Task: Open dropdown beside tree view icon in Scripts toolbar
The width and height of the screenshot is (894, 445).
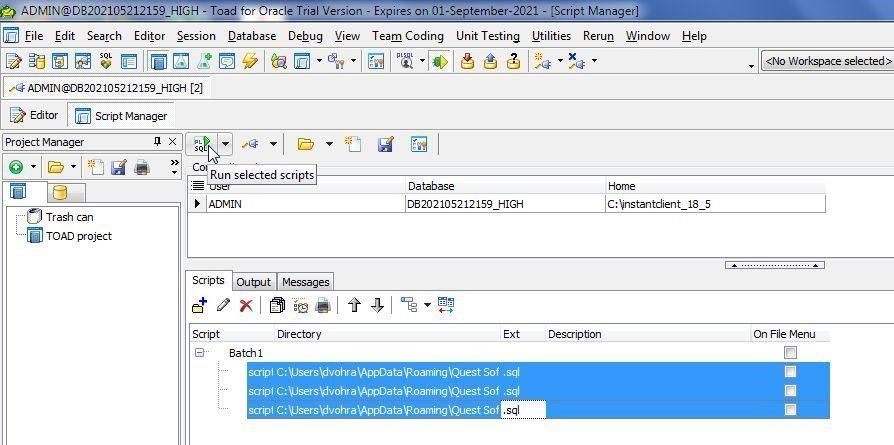Action: [428, 305]
